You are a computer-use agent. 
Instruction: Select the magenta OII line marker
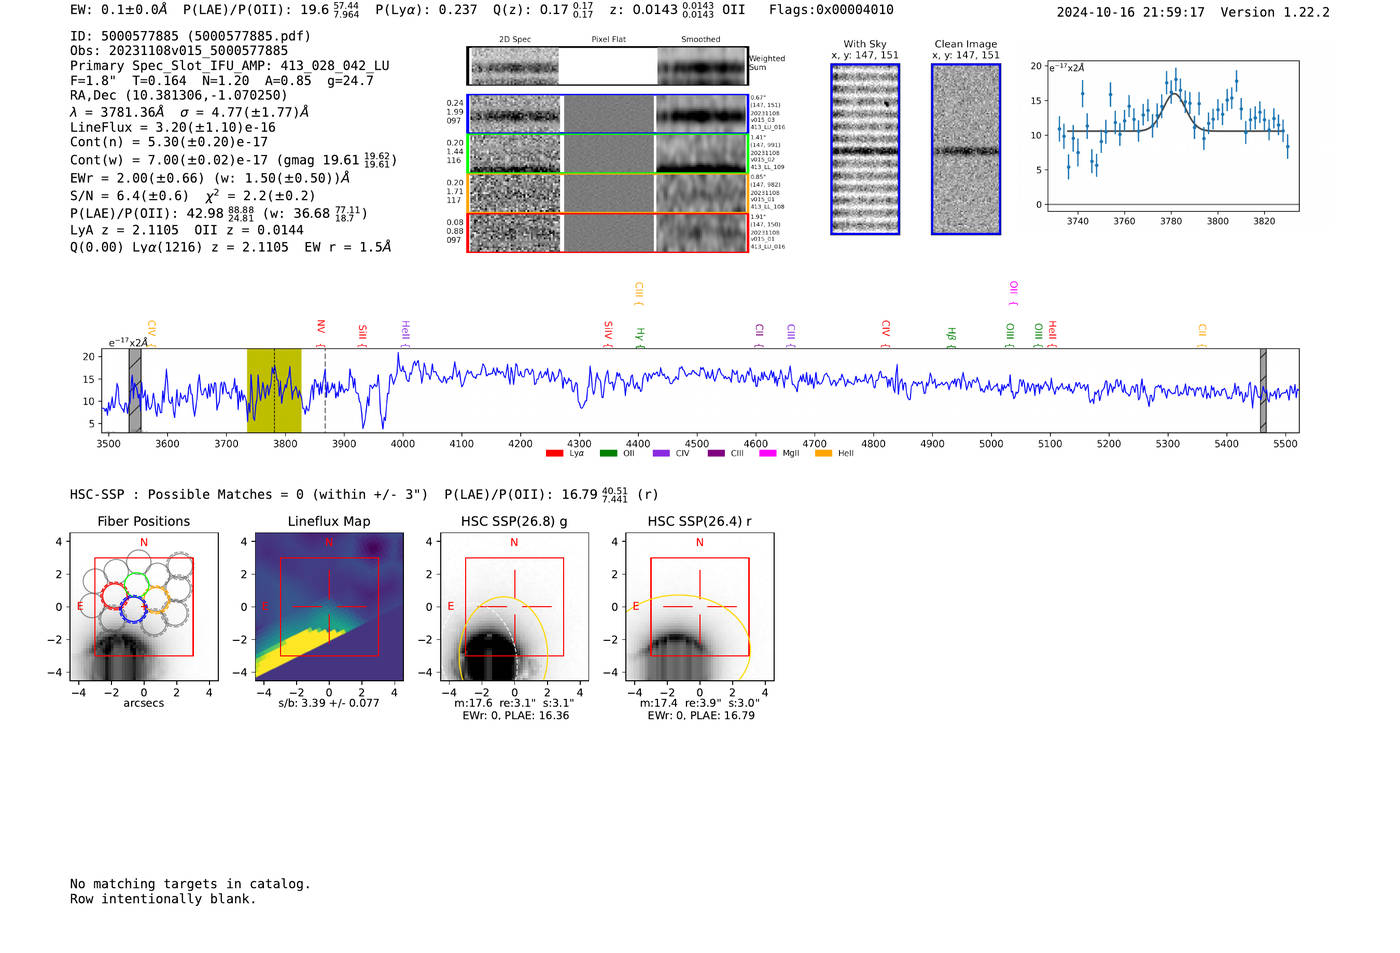[x=1013, y=293]
